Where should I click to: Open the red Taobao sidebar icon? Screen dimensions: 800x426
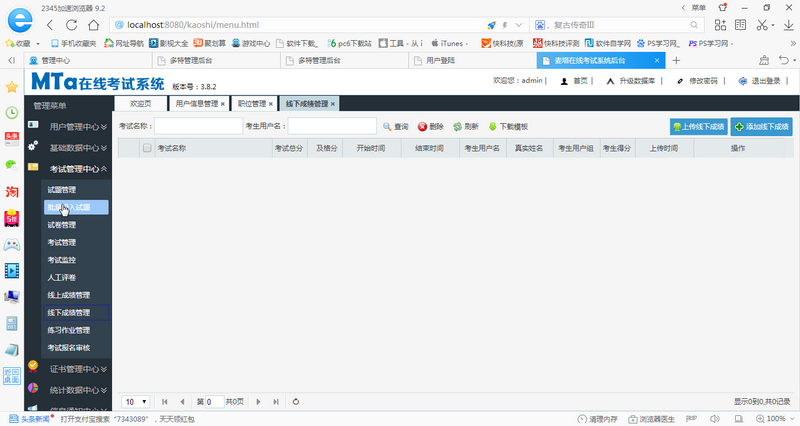pyautogui.click(x=12, y=192)
